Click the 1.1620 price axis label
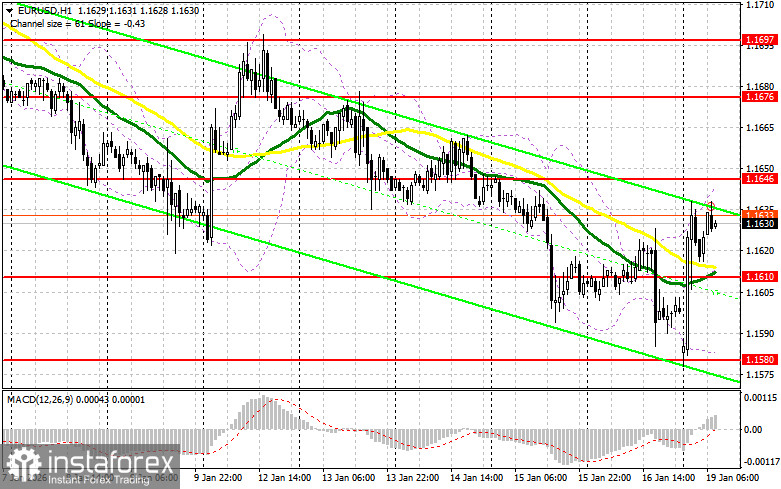The height and width of the screenshot is (489, 781). point(760,251)
